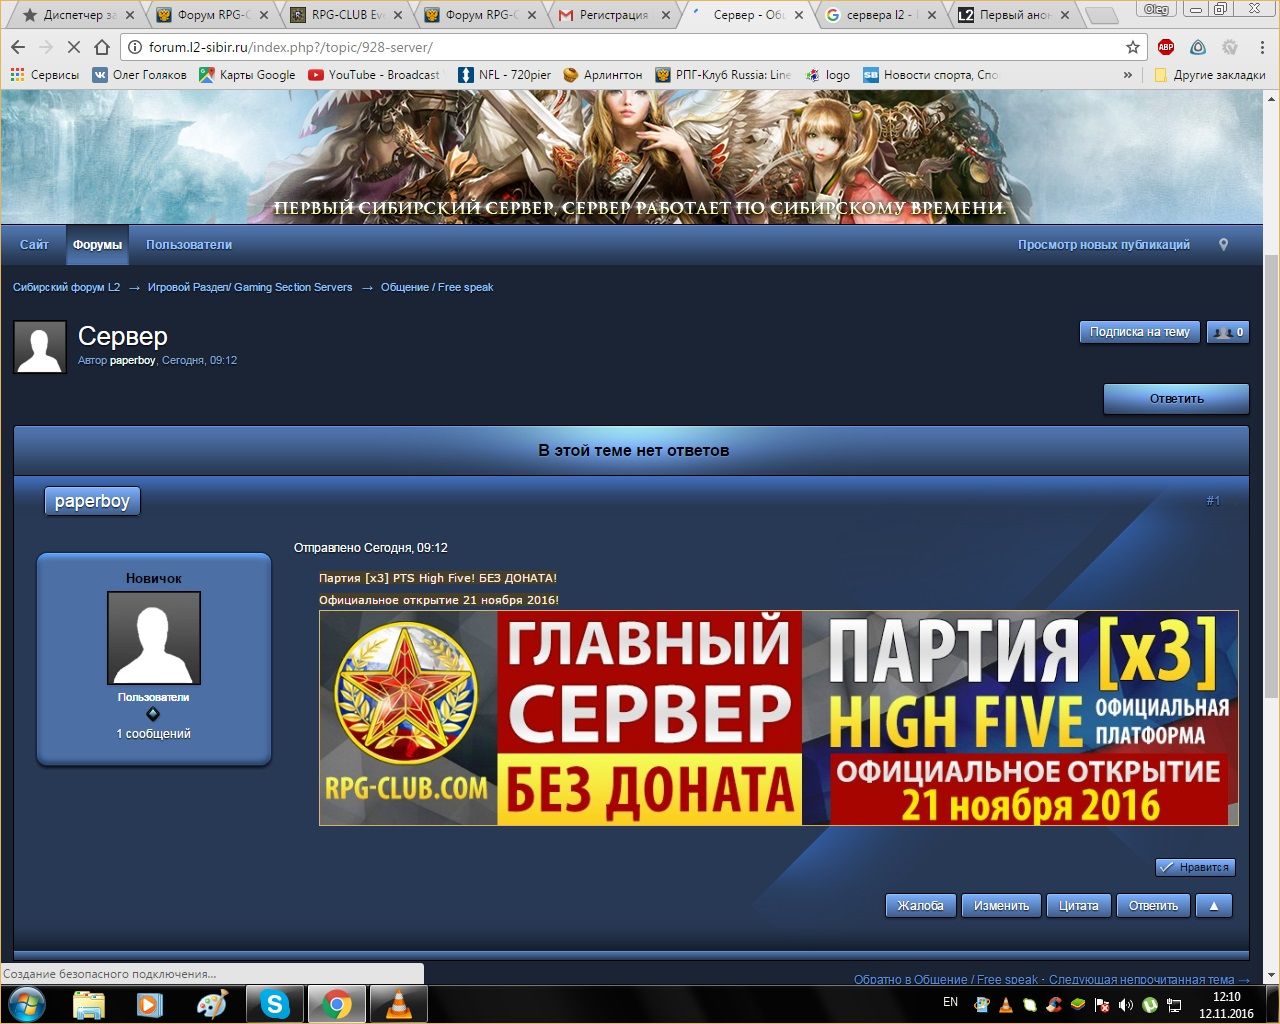The width and height of the screenshot is (1280, 1024).
Task: Open РПГ-Клуб Russia bookmark
Action: pyautogui.click(x=723, y=75)
